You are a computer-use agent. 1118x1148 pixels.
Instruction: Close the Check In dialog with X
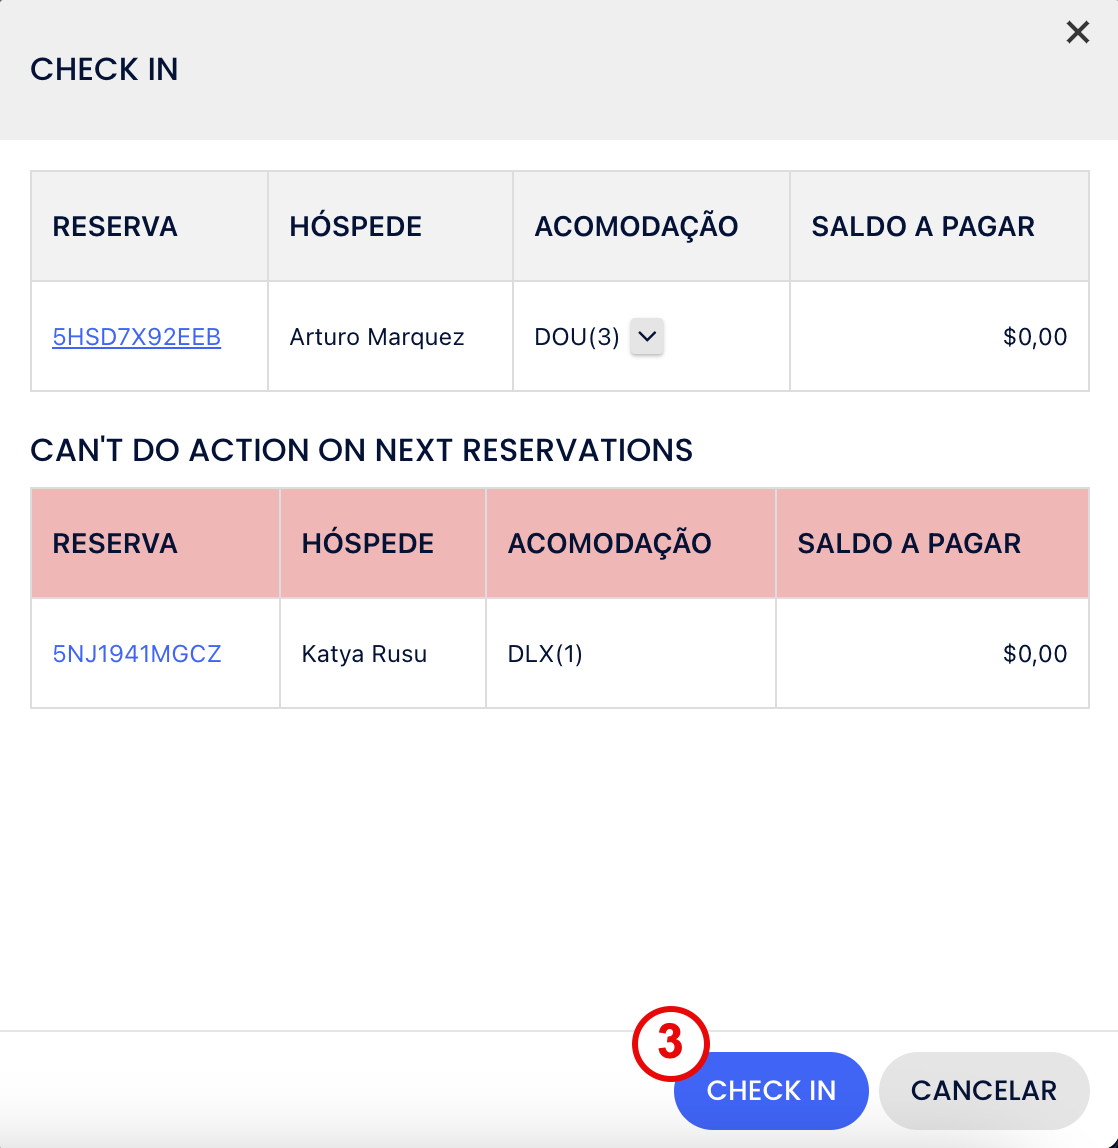1077,33
